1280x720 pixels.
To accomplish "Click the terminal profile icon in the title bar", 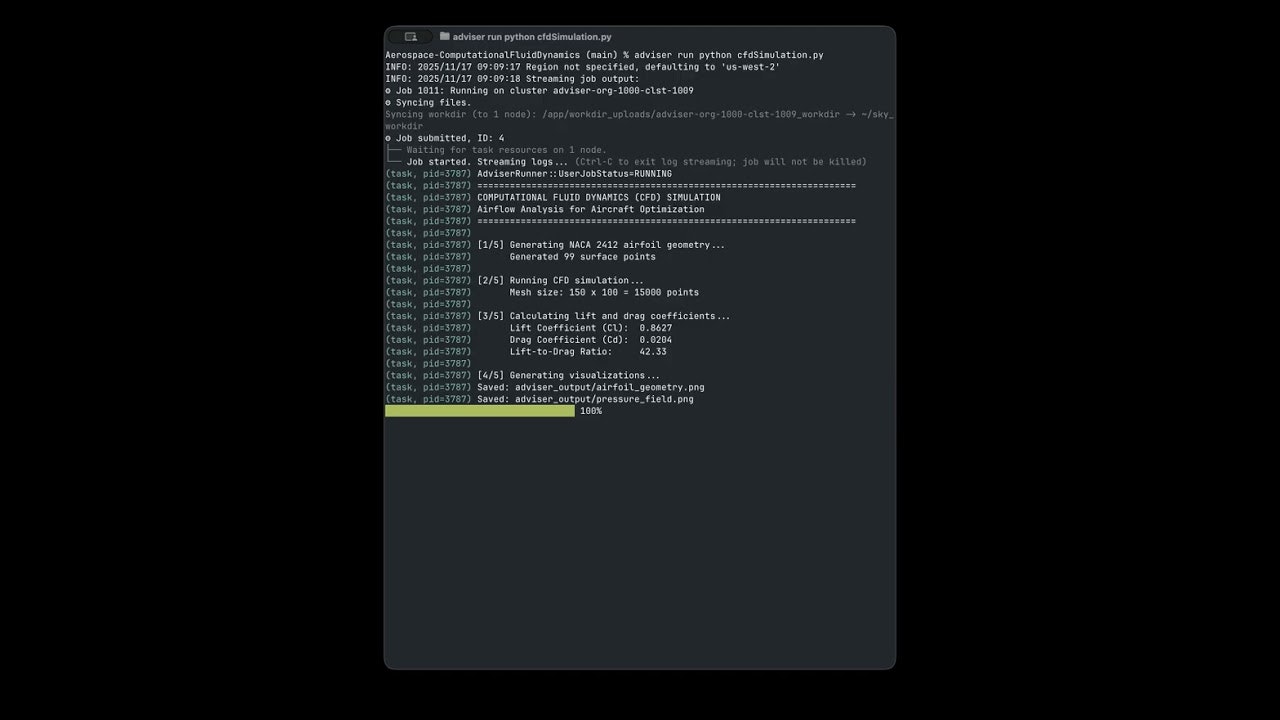I will point(411,35).
